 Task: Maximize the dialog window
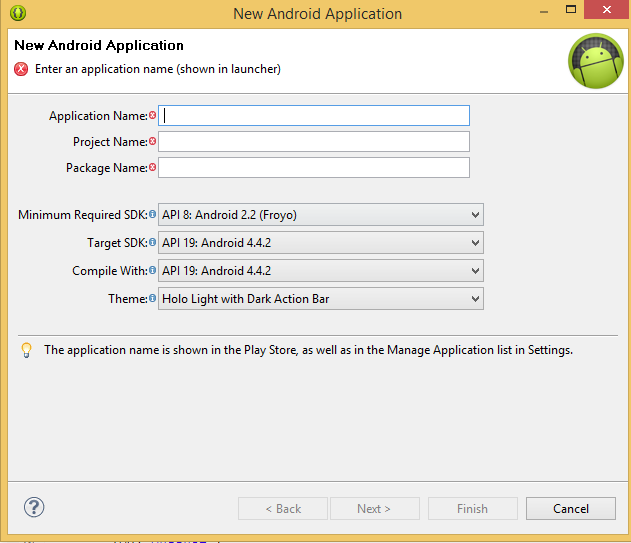coord(571,10)
